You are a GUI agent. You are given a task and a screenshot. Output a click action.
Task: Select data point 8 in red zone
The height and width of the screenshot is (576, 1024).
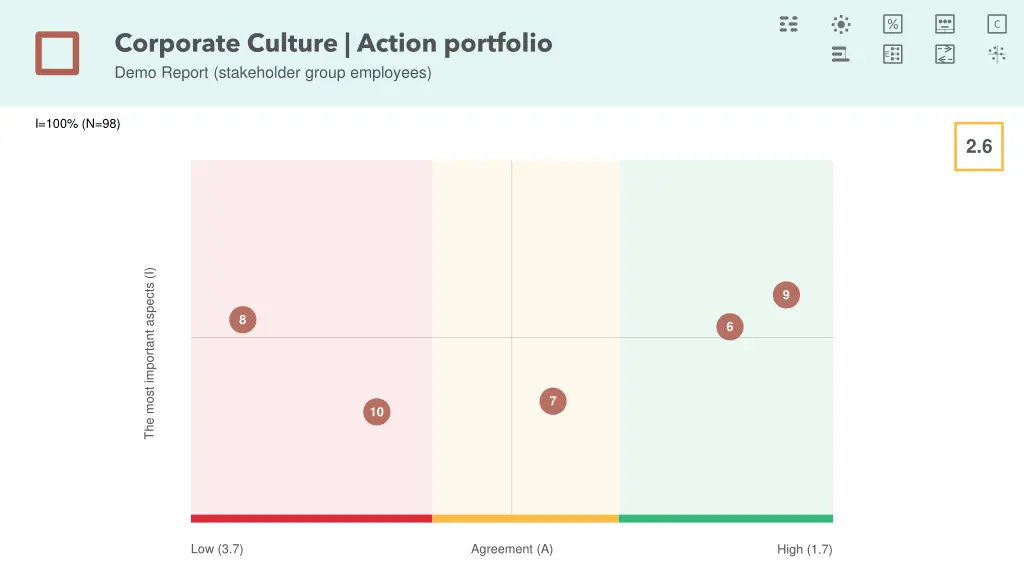click(242, 320)
